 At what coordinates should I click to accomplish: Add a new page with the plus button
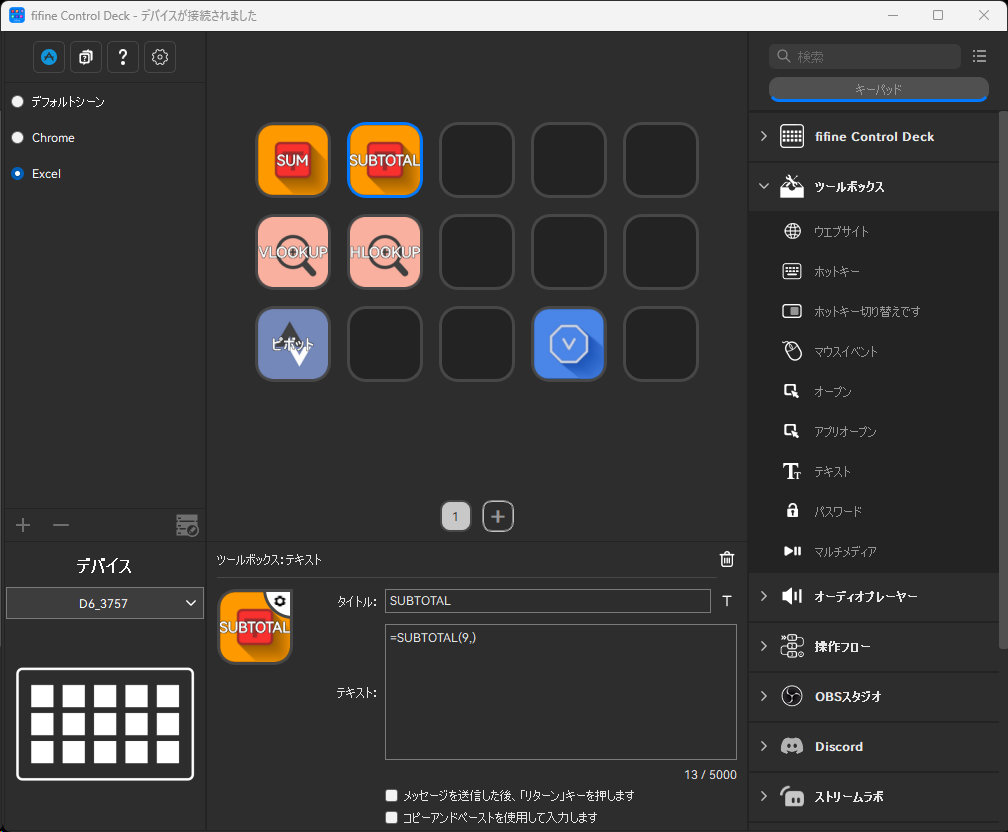pos(497,515)
